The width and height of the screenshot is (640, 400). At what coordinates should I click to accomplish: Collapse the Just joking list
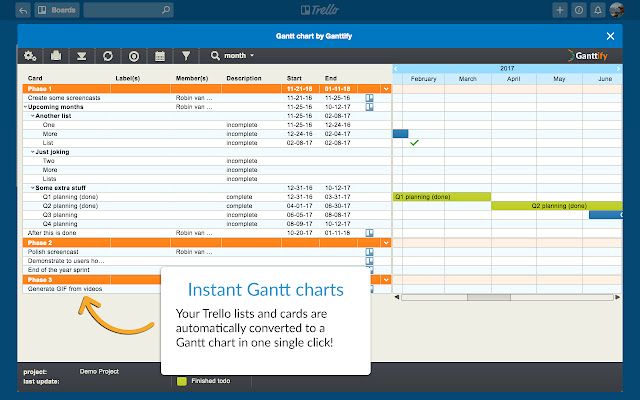pyautogui.click(x=31, y=152)
